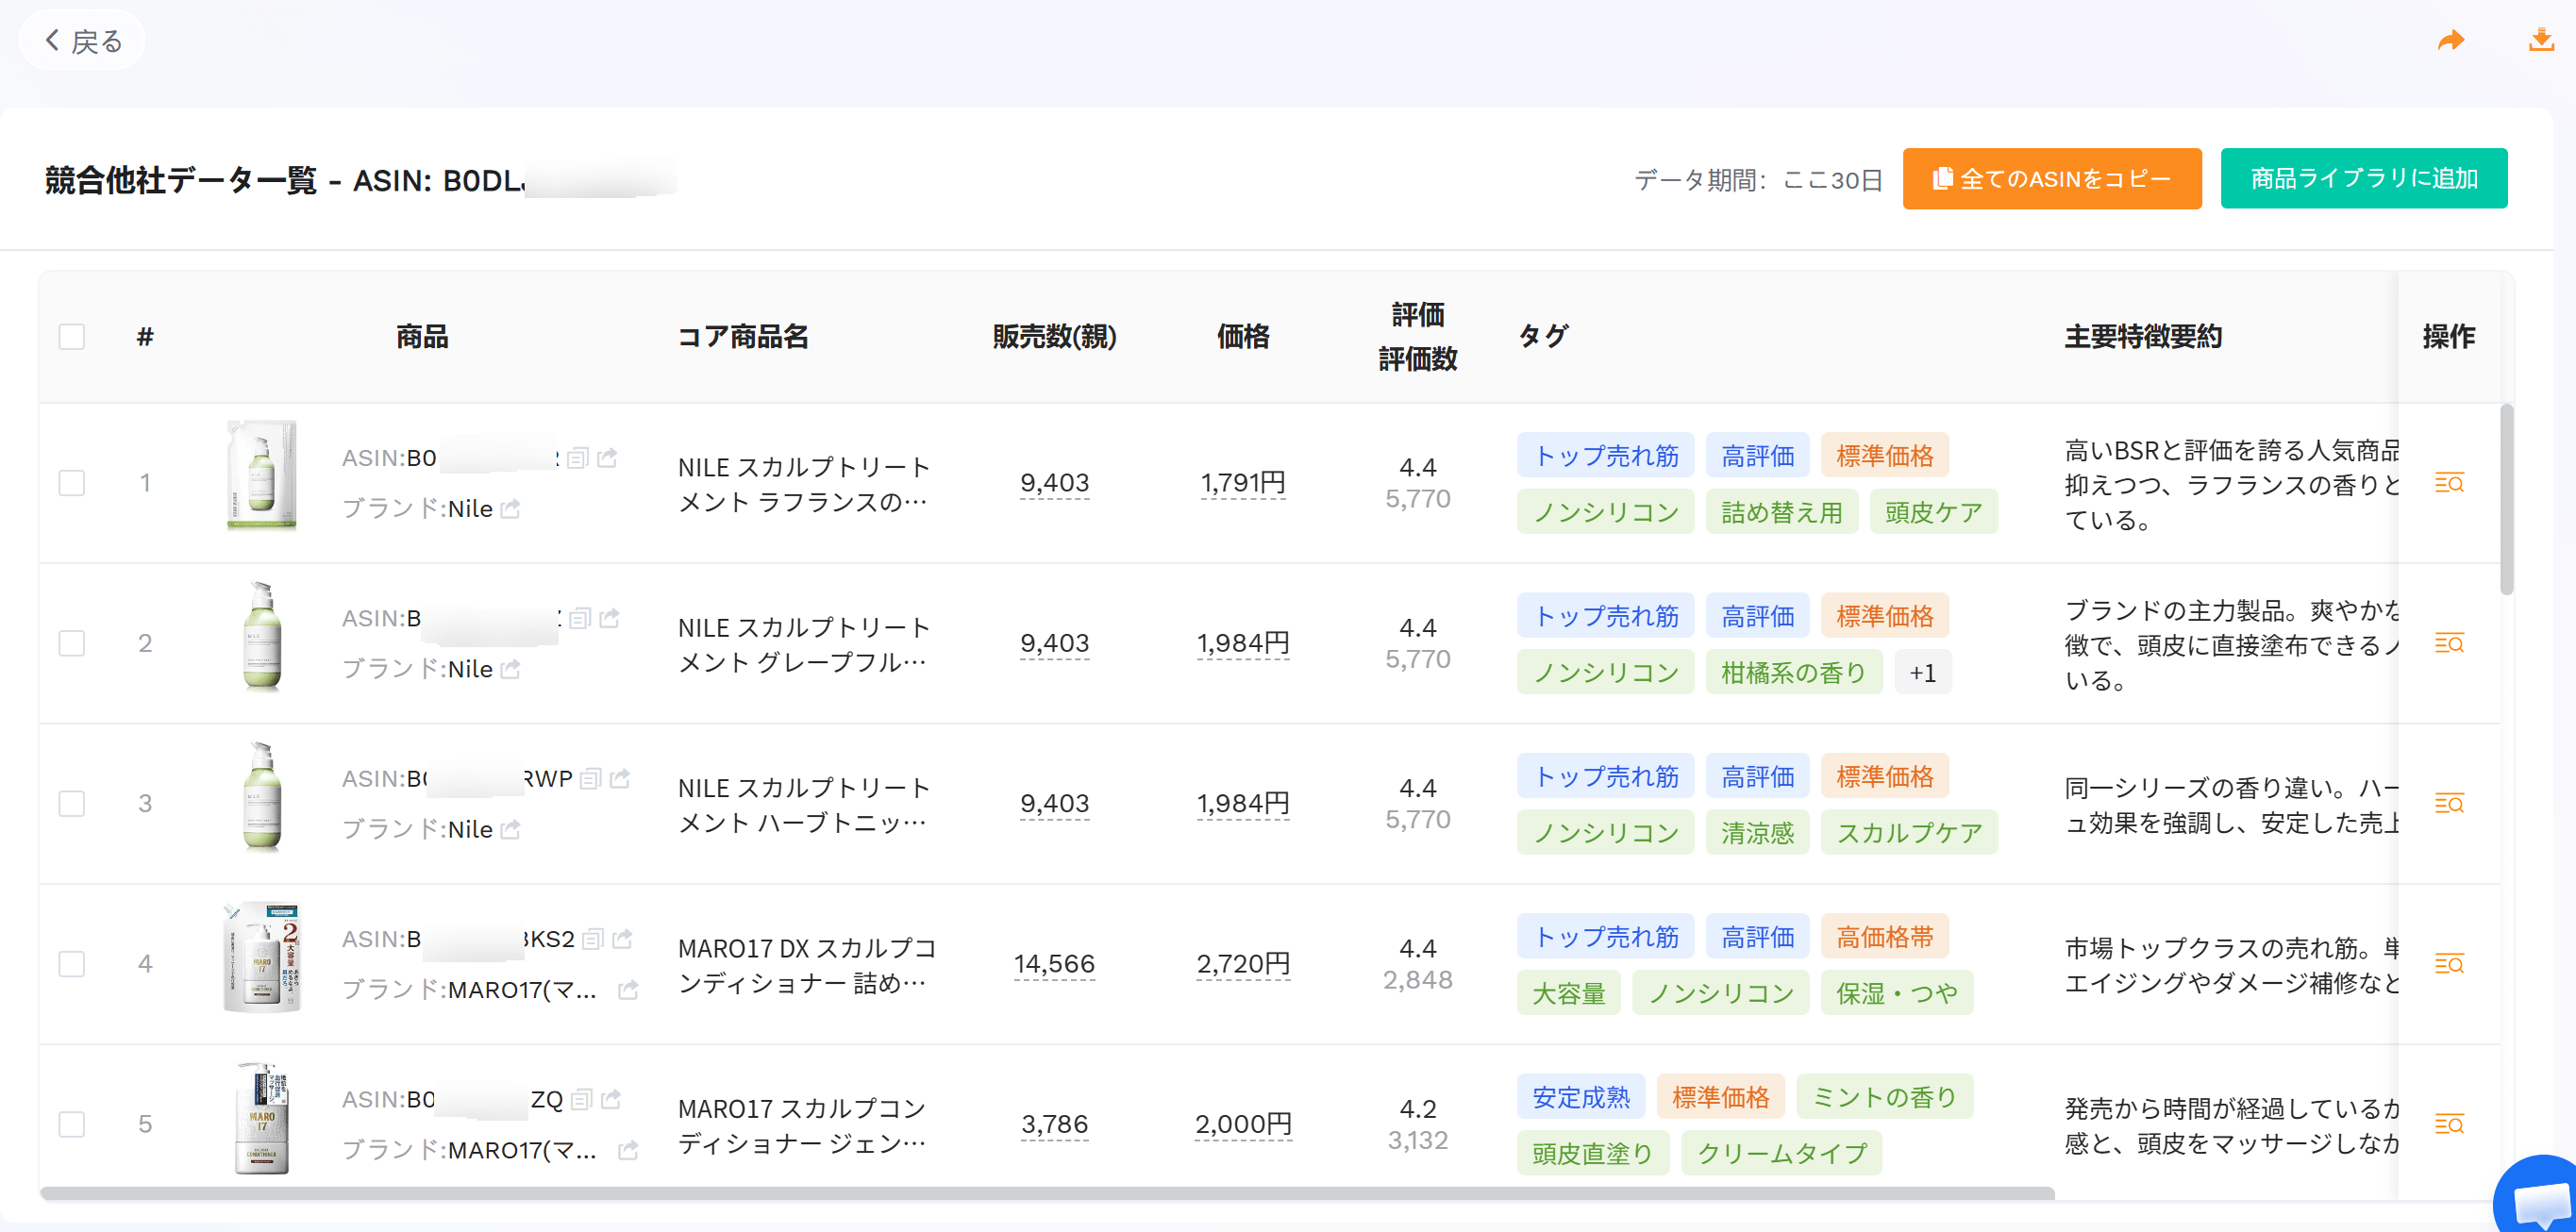Click 安定成熟 tag in row 5
Viewport: 2576px width, 1232px height.
point(1580,1097)
